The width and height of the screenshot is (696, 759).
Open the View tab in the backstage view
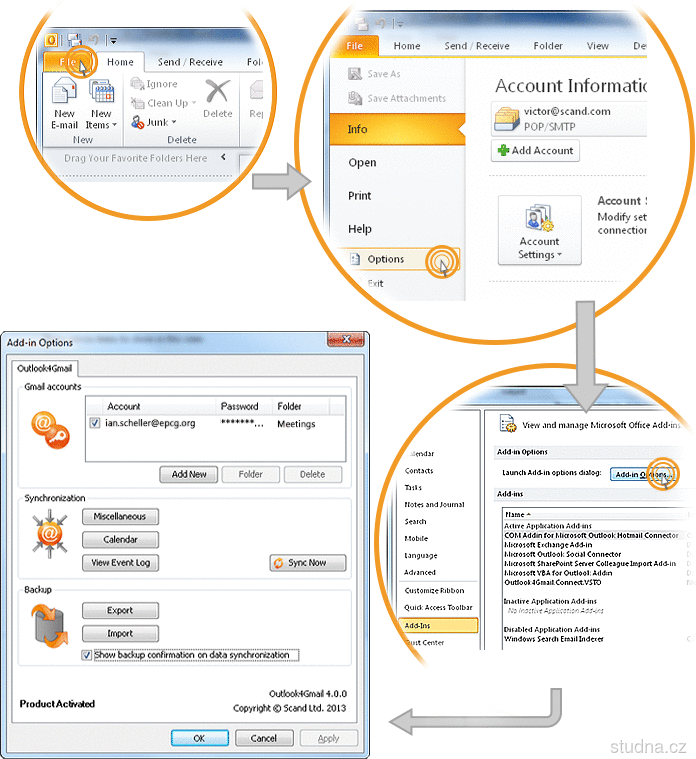(x=598, y=46)
